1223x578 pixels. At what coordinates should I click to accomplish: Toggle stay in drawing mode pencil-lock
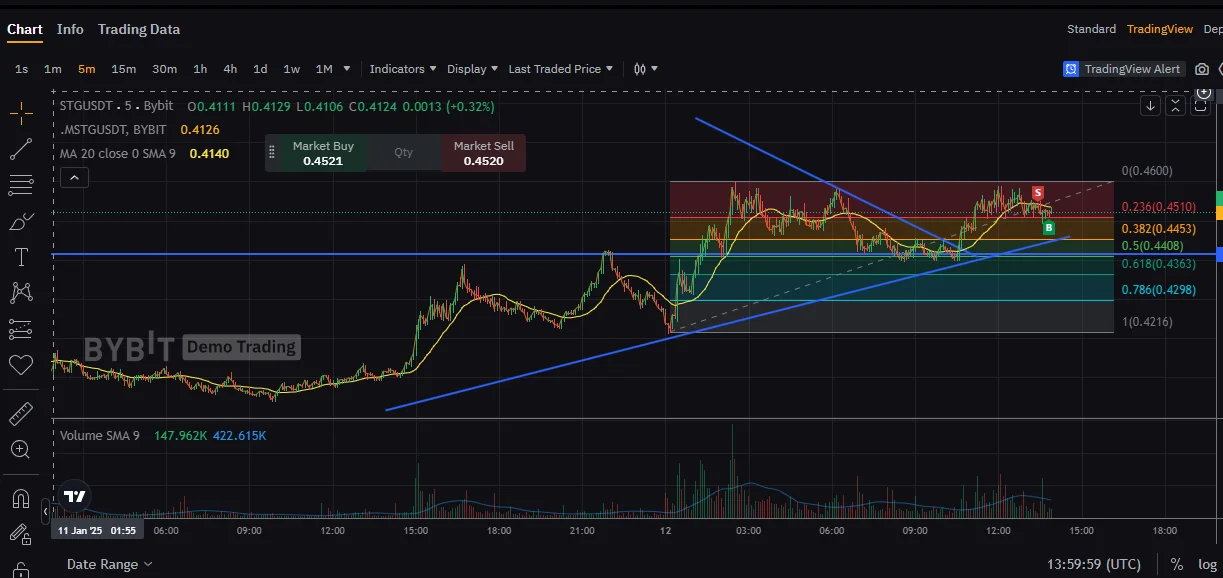point(21,533)
